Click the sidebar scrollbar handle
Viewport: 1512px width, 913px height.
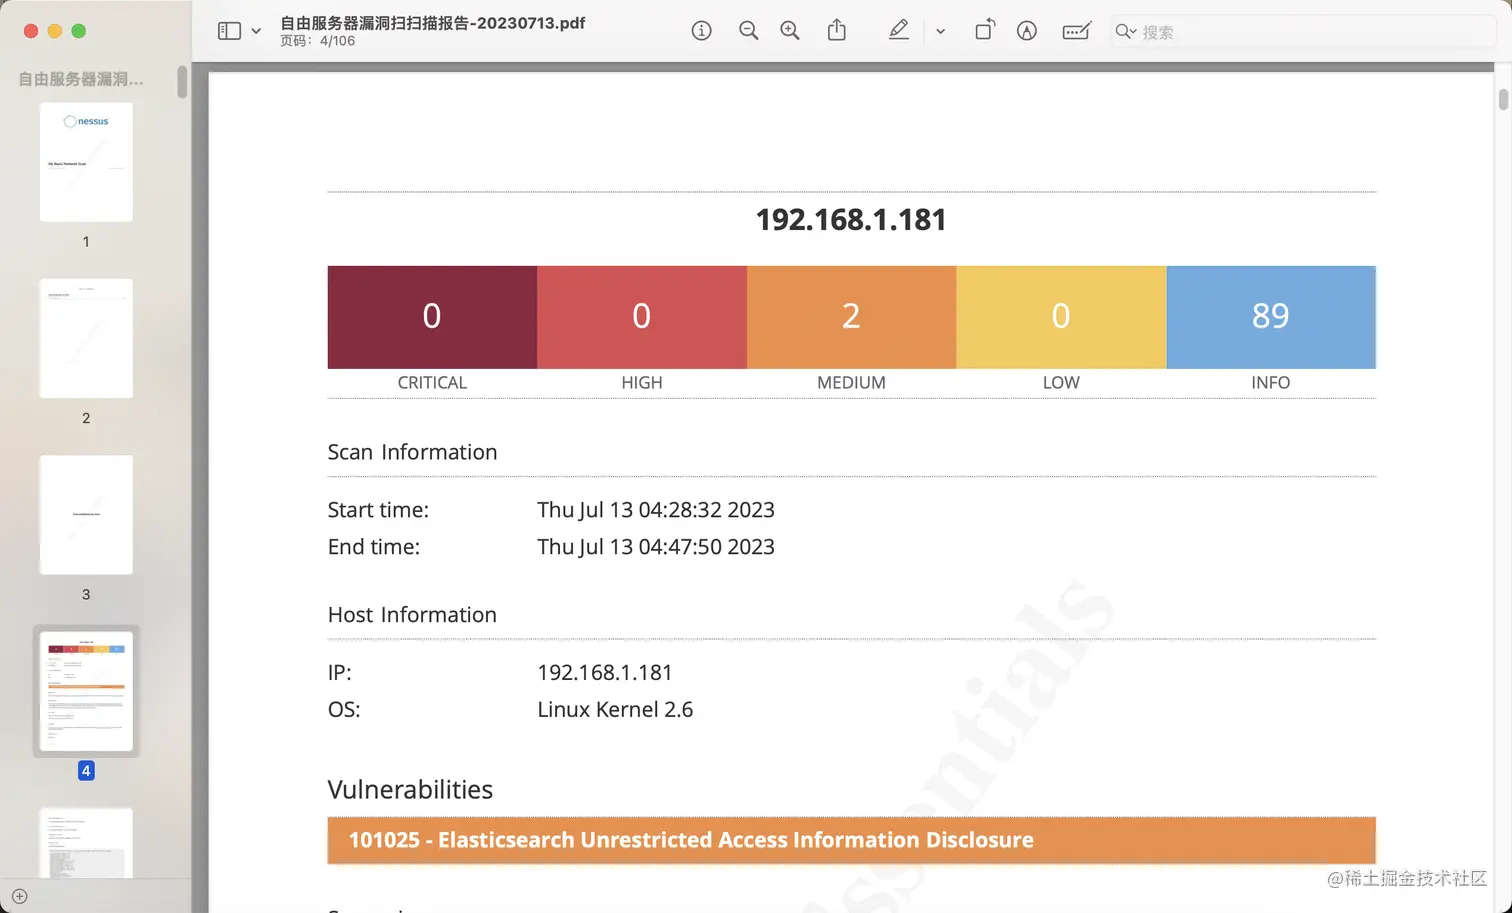182,82
